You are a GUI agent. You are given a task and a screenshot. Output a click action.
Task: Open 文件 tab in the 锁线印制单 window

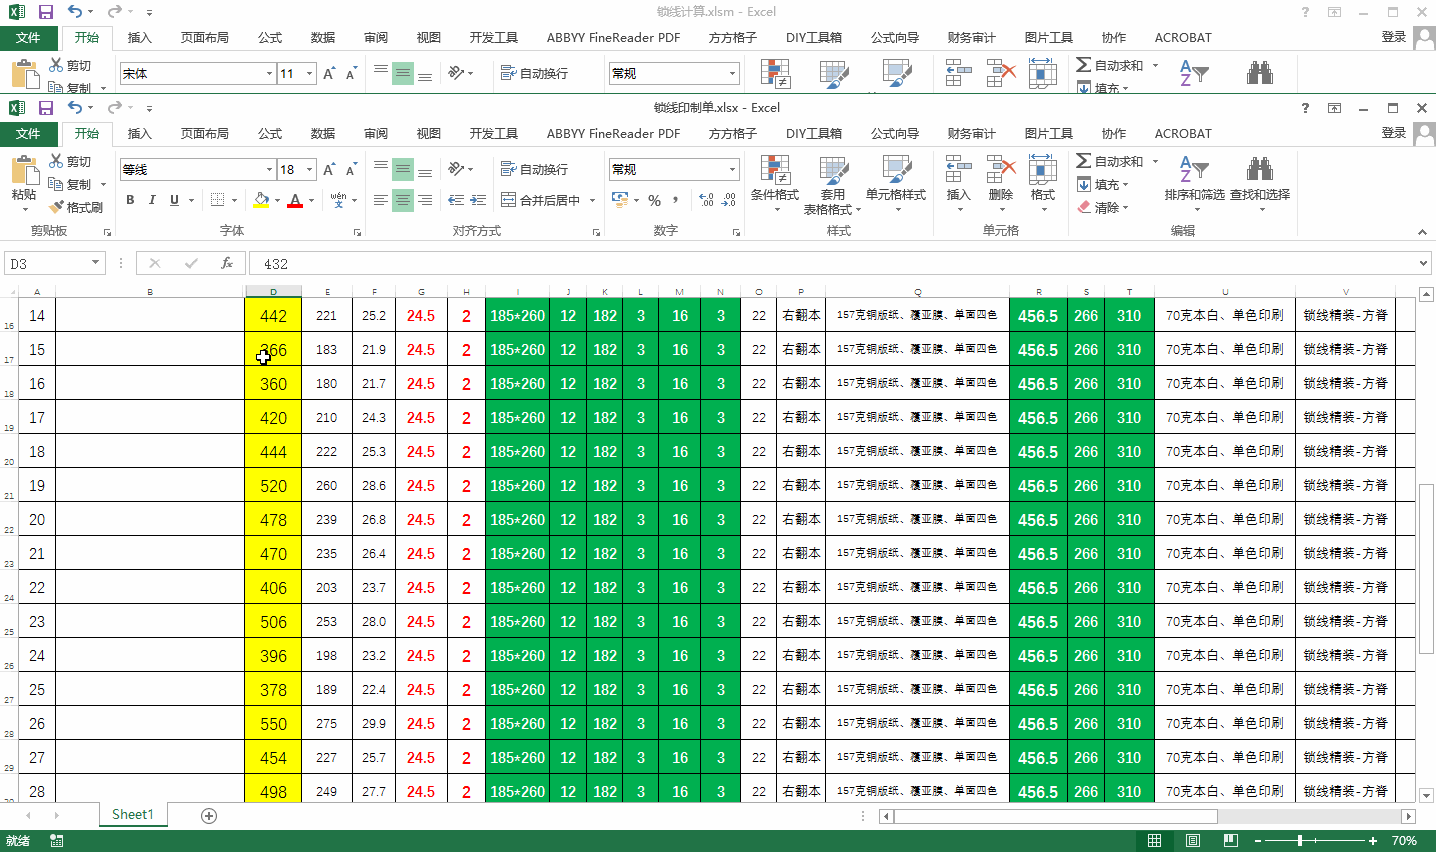28,133
